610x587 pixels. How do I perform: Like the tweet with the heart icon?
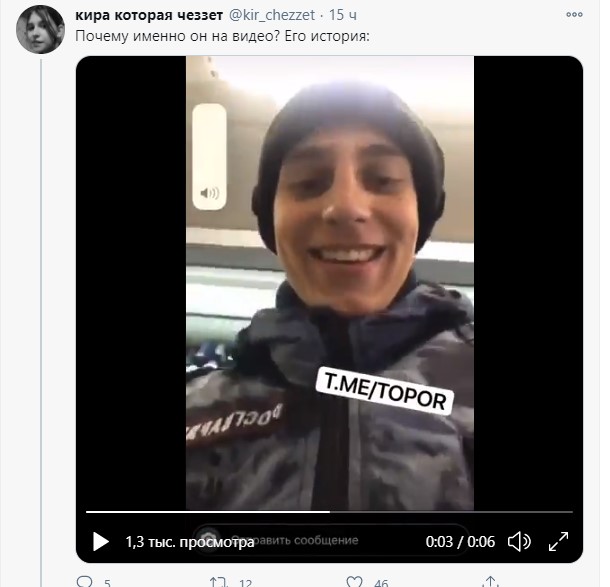(351, 581)
